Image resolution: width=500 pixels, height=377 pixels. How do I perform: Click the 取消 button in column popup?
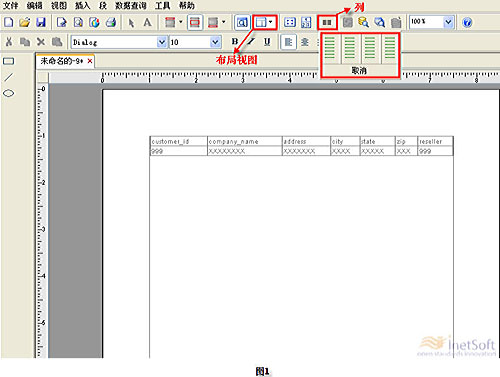click(x=359, y=70)
